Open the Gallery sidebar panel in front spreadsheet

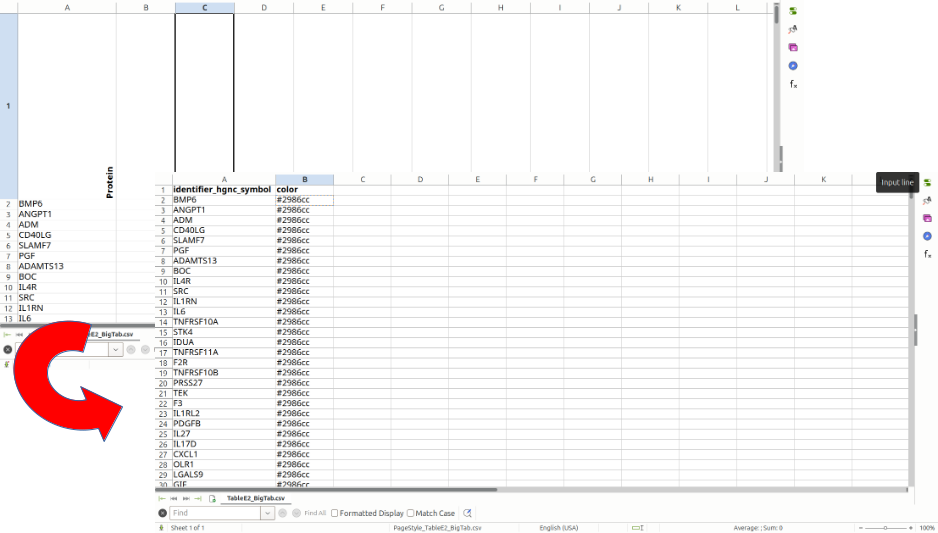tap(927, 218)
